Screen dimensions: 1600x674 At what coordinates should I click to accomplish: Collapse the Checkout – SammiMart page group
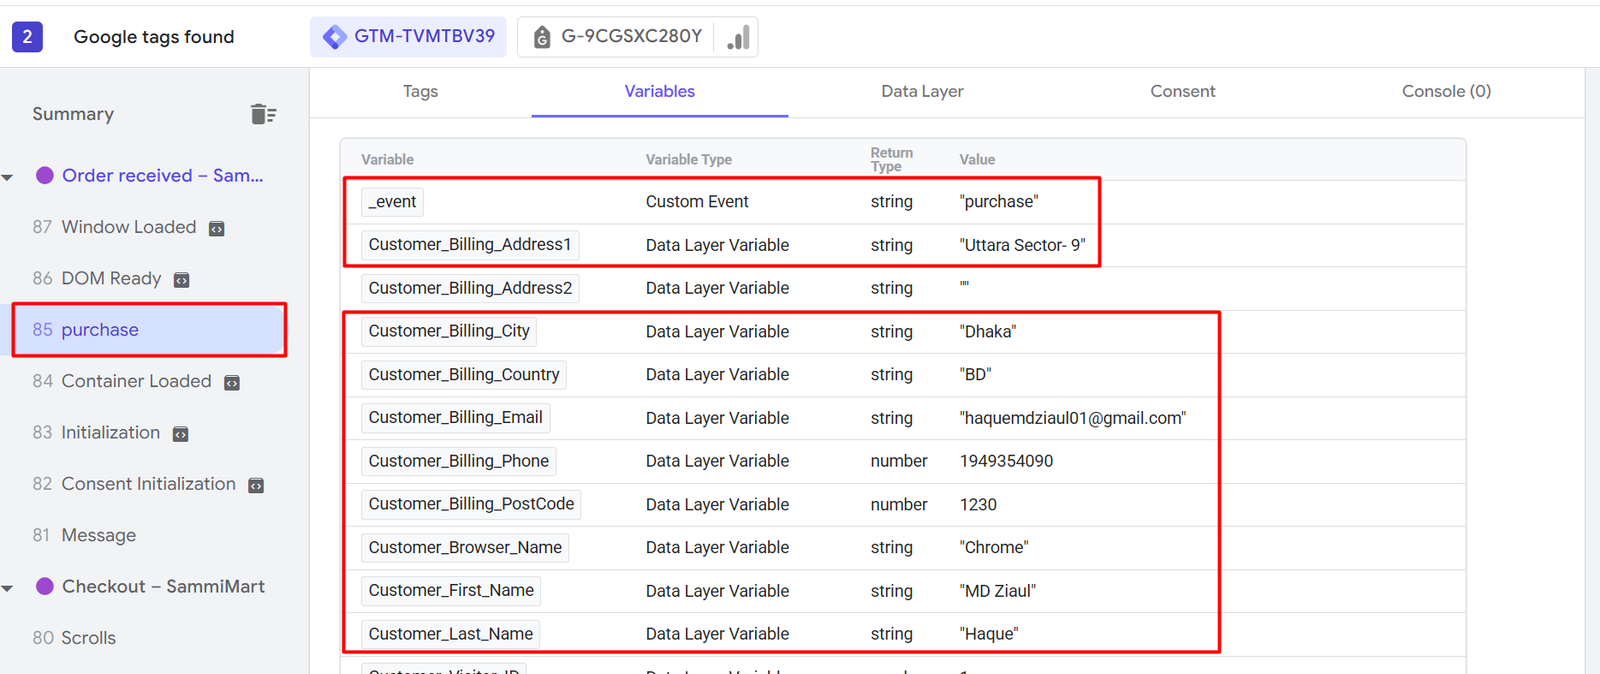pos(8,588)
